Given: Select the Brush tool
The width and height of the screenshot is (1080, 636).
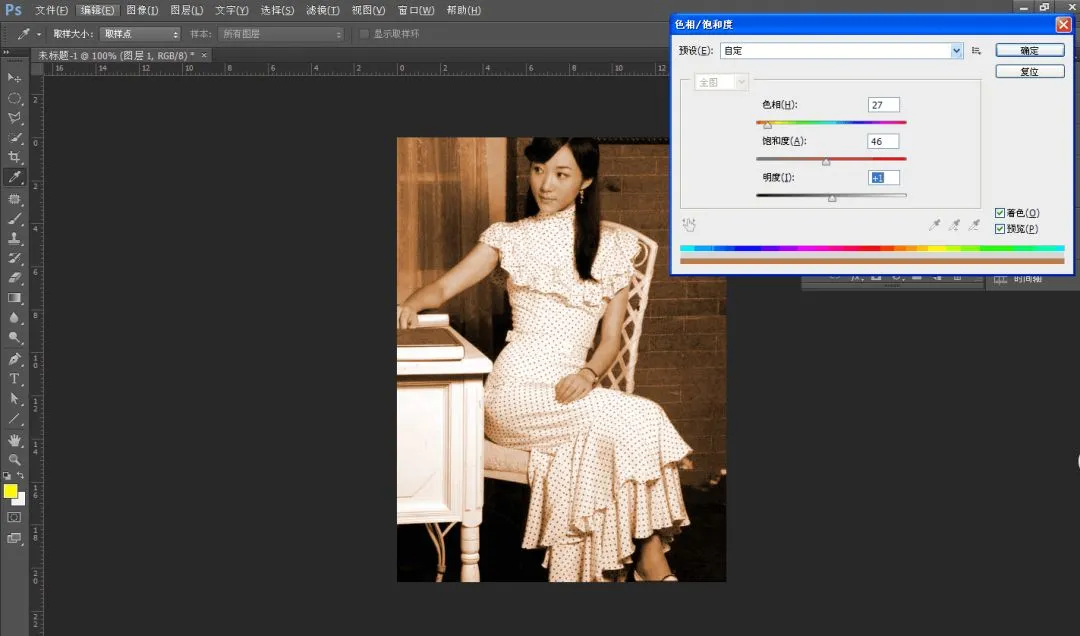Looking at the screenshot, I should point(14,219).
